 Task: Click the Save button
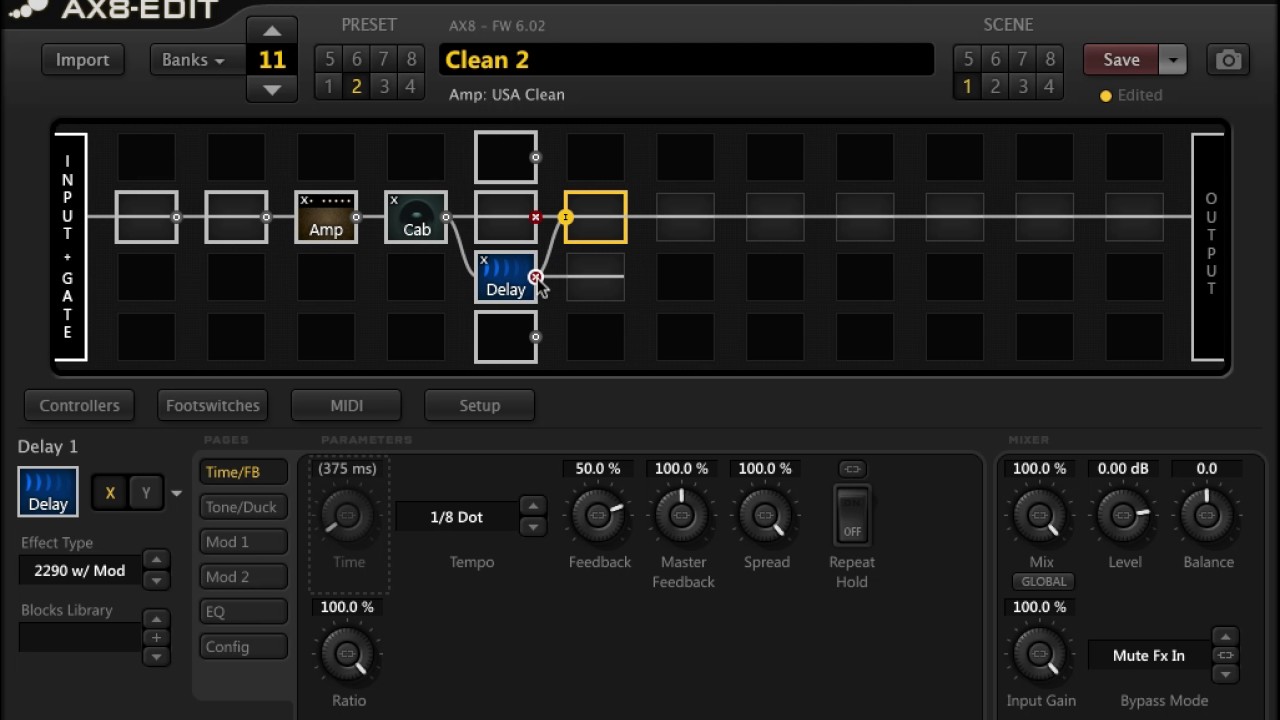(1121, 60)
